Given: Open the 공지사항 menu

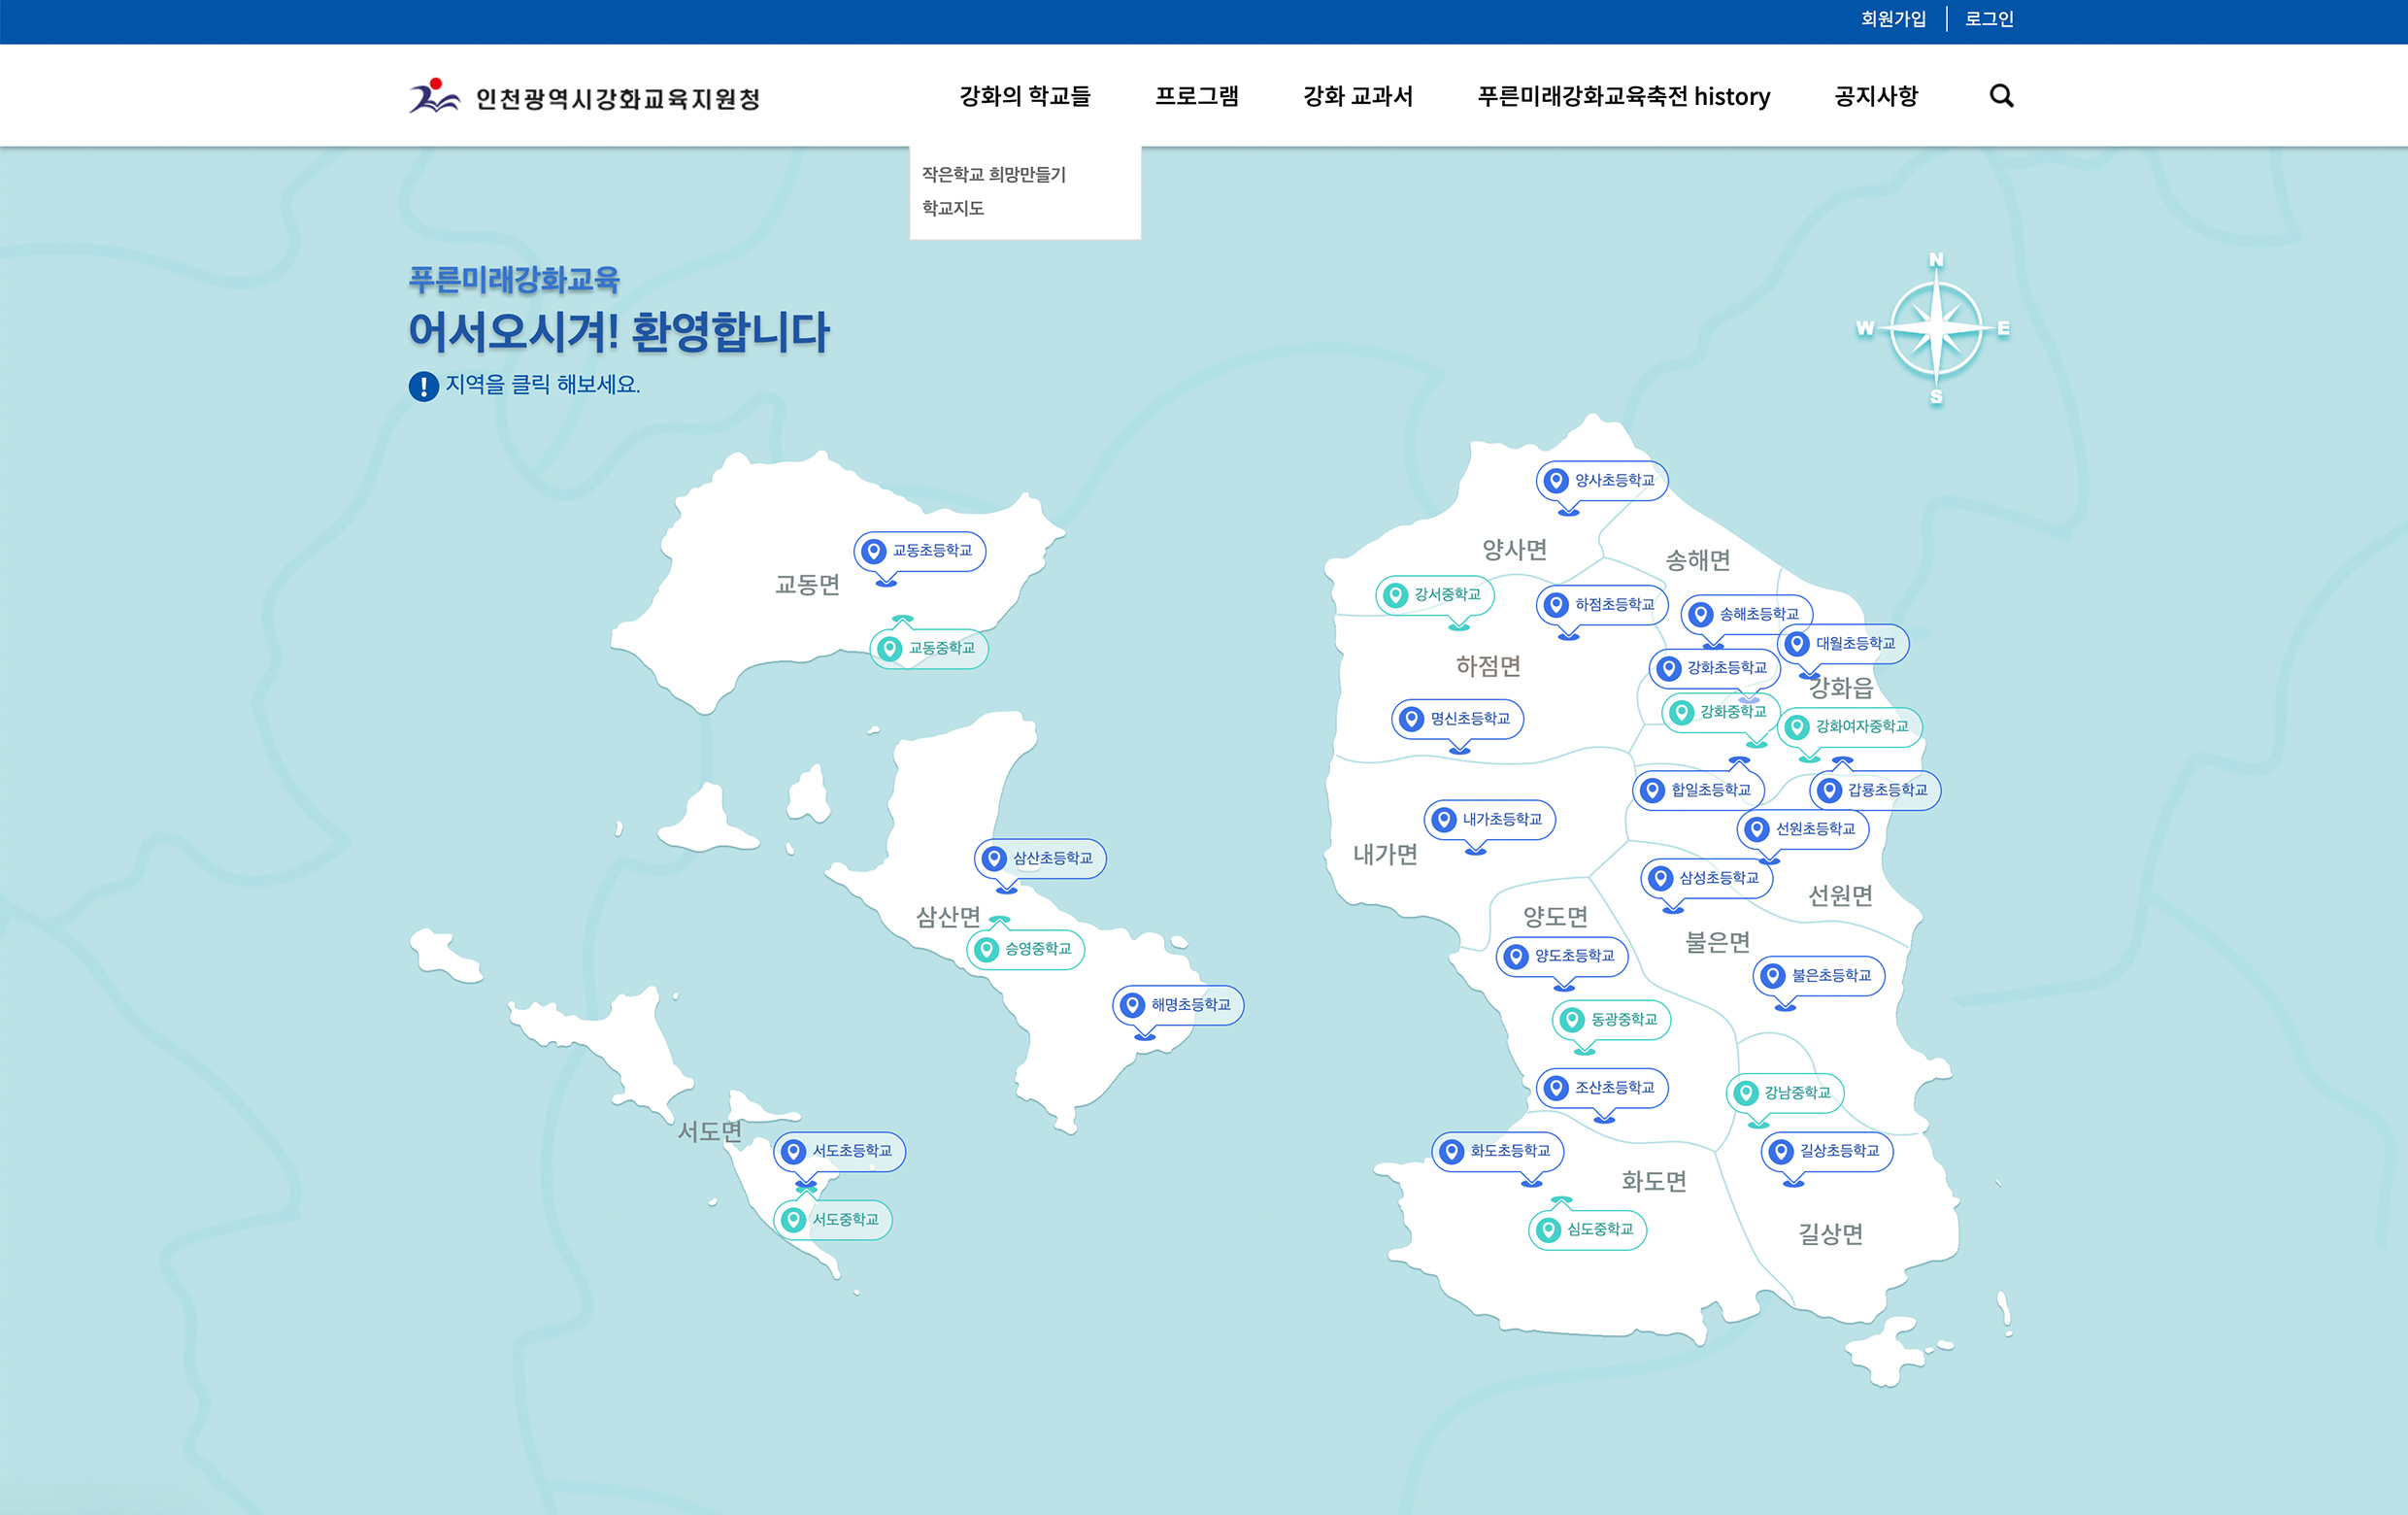Looking at the screenshot, I should pyautogui.click(x=1876, y=96).
